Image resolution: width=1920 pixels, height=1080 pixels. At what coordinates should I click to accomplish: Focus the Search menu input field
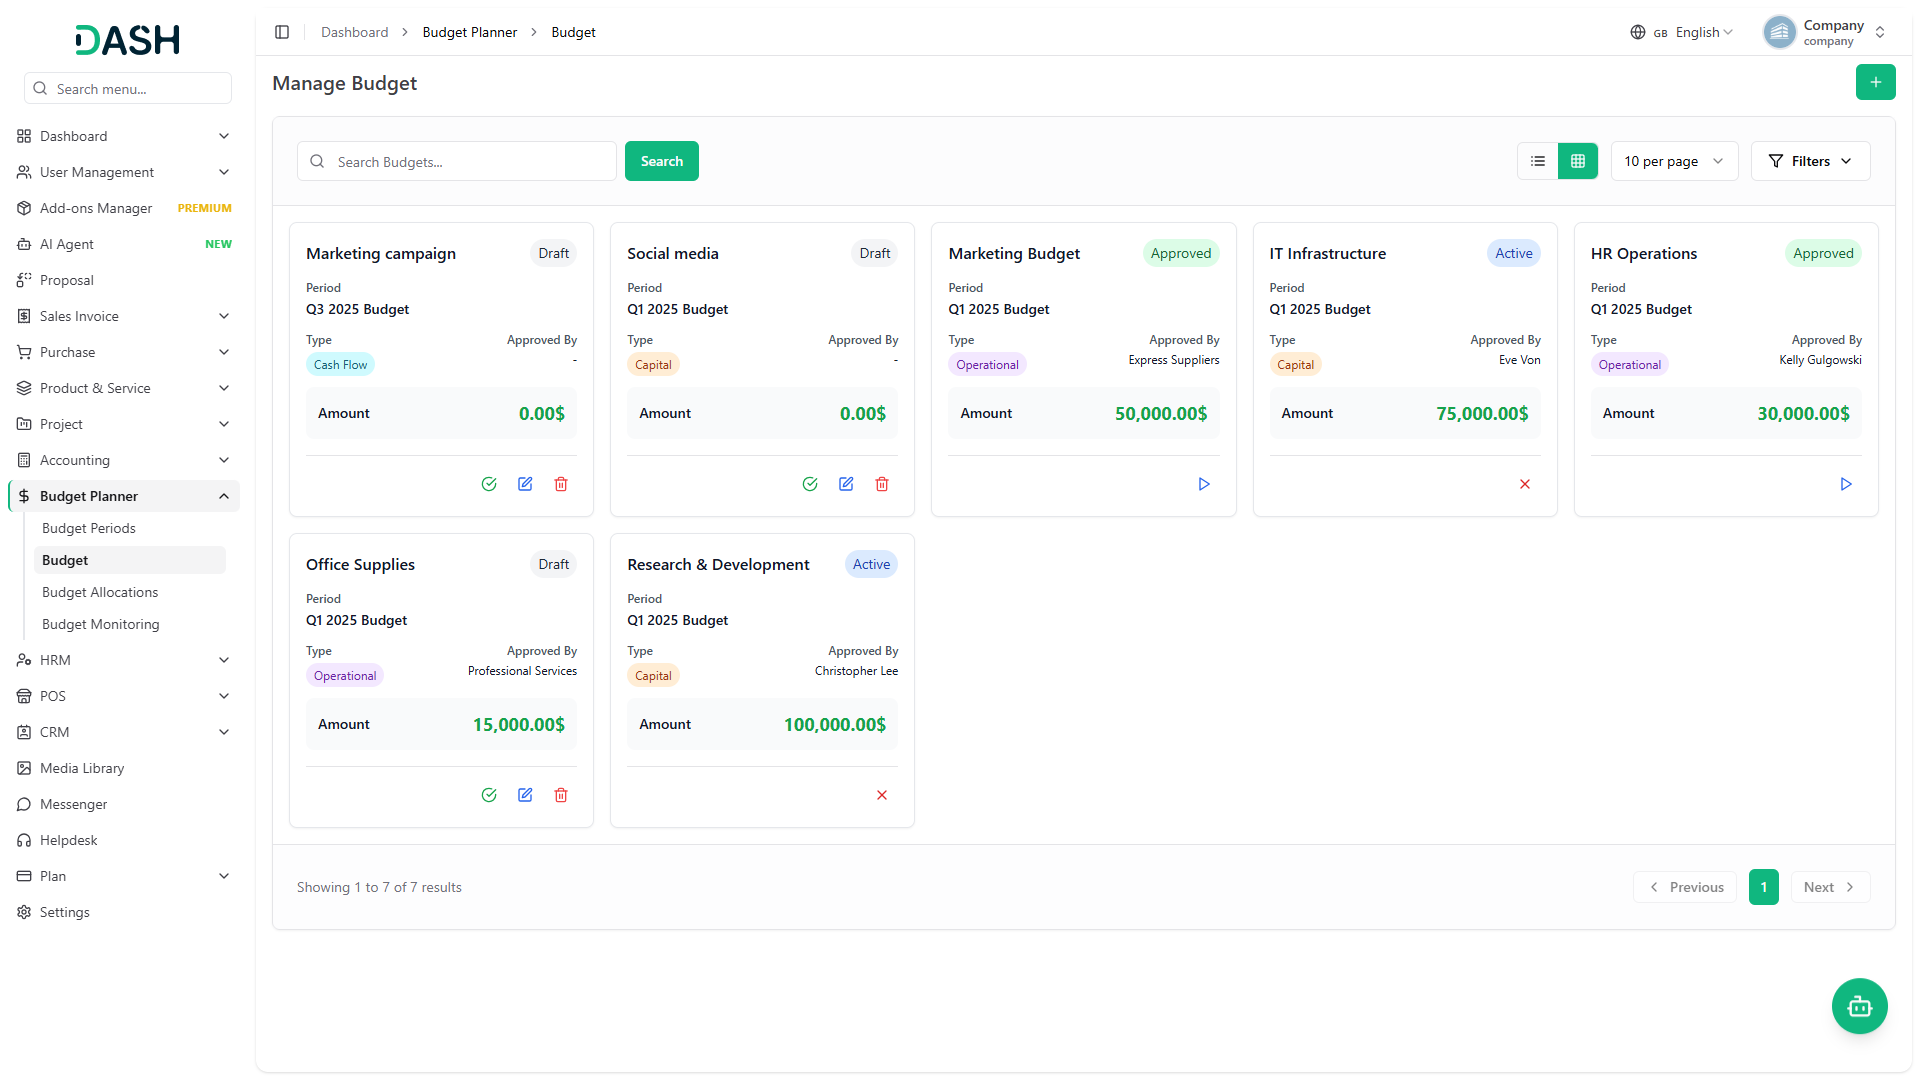[128, 88]
